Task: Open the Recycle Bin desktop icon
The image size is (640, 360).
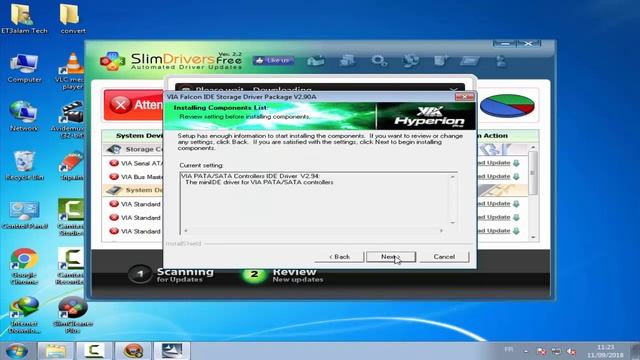Action: tap(24, 165)
